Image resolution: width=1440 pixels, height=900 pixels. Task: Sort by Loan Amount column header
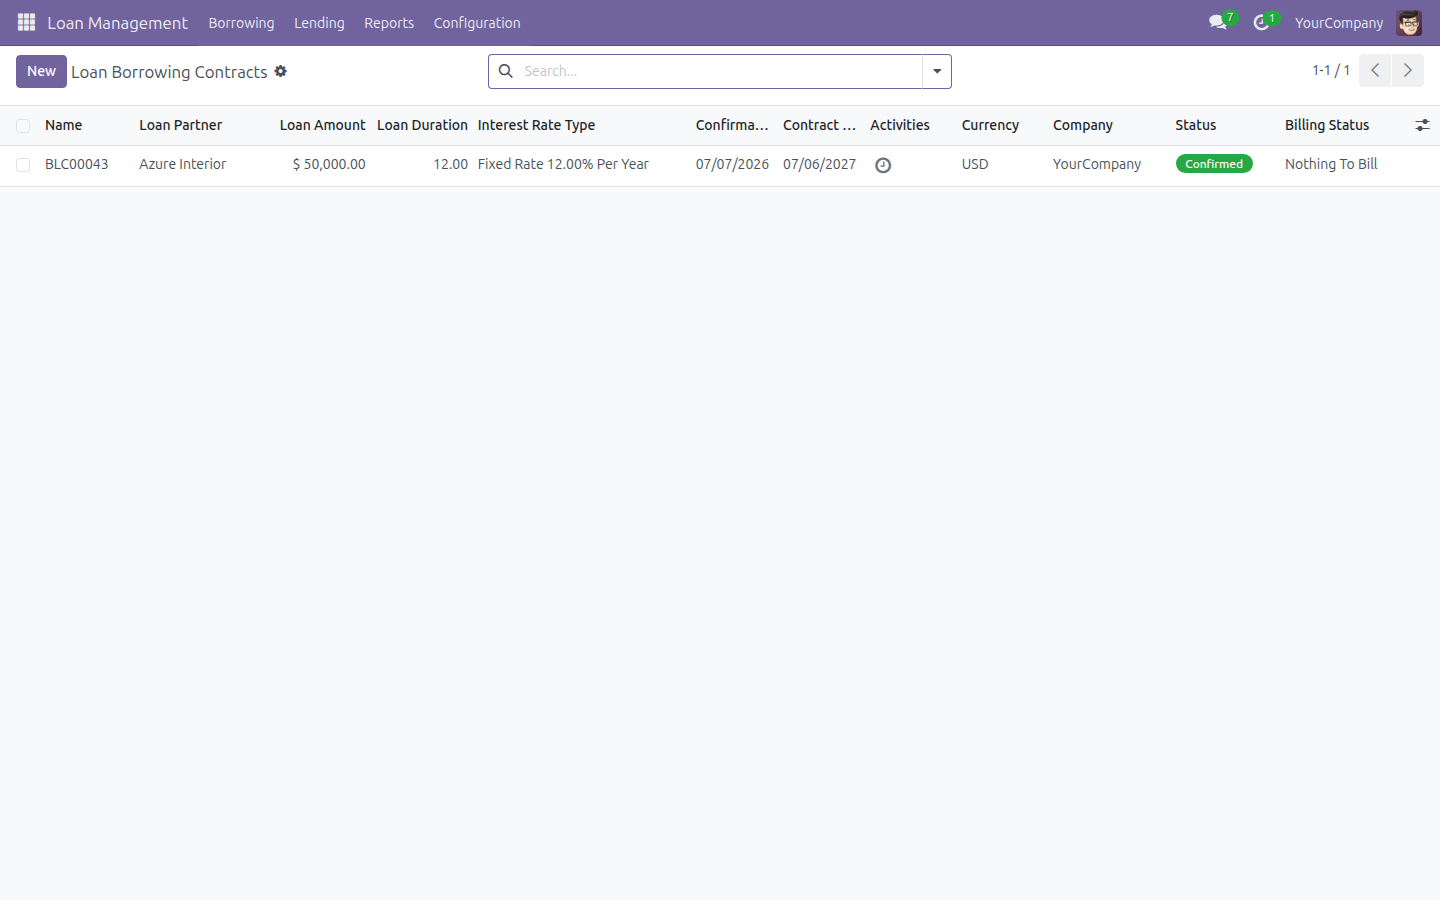pos(322,125)
